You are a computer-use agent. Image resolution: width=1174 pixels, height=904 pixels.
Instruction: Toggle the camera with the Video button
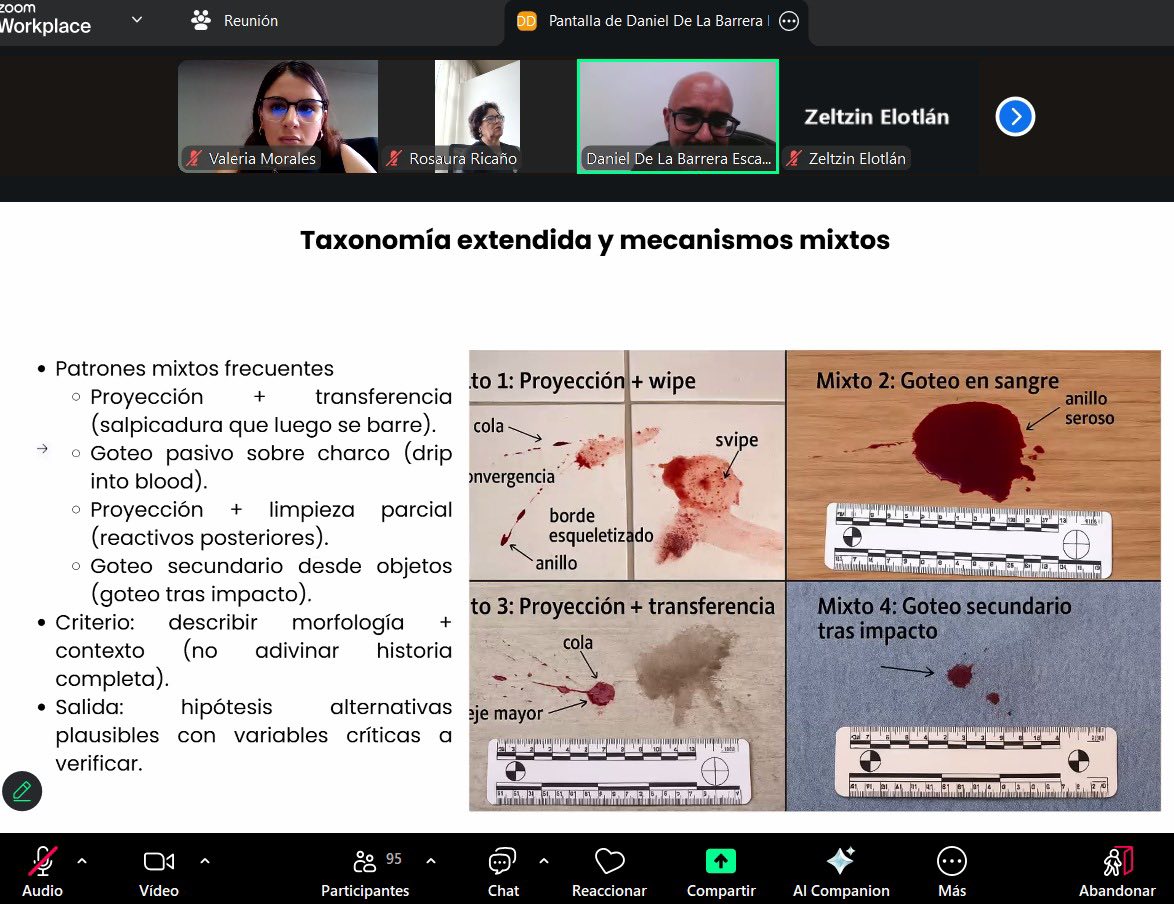[x=158, y=870]
